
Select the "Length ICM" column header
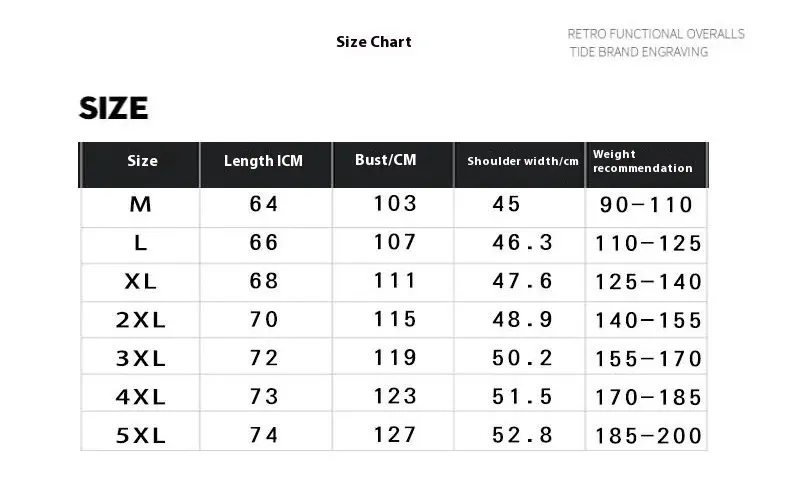coord(263,161)
